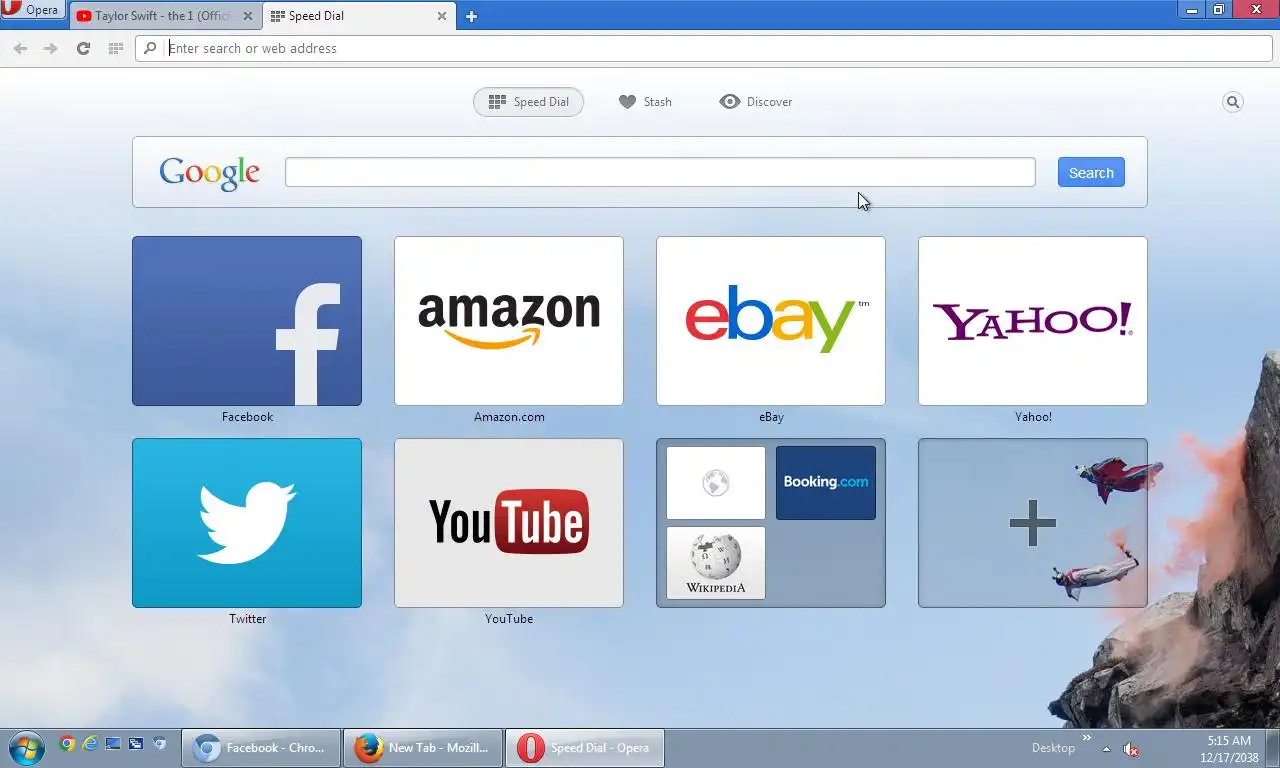Close the Speed Dial tab
Screen dimensions: 1280x768
coord(442,16)
